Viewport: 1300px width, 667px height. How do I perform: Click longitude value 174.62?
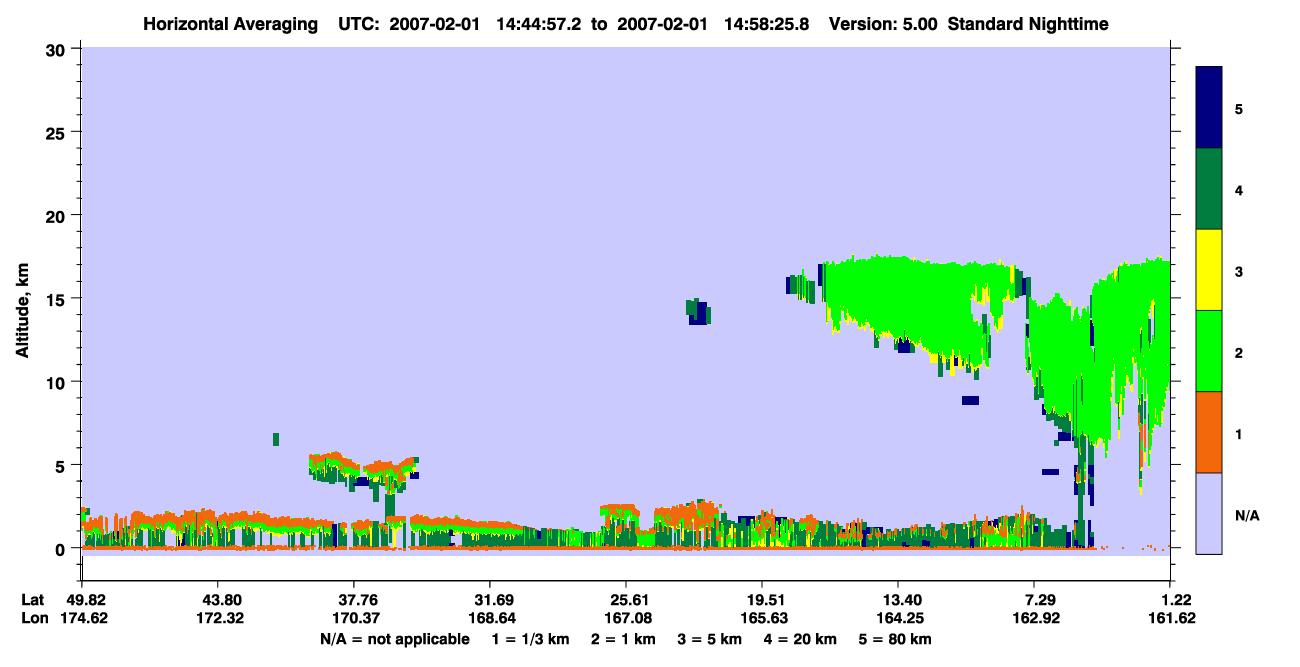(82, 618)
